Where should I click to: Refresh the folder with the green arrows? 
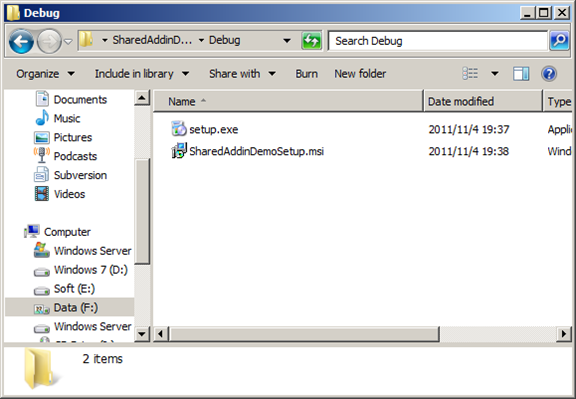point(312,40)
